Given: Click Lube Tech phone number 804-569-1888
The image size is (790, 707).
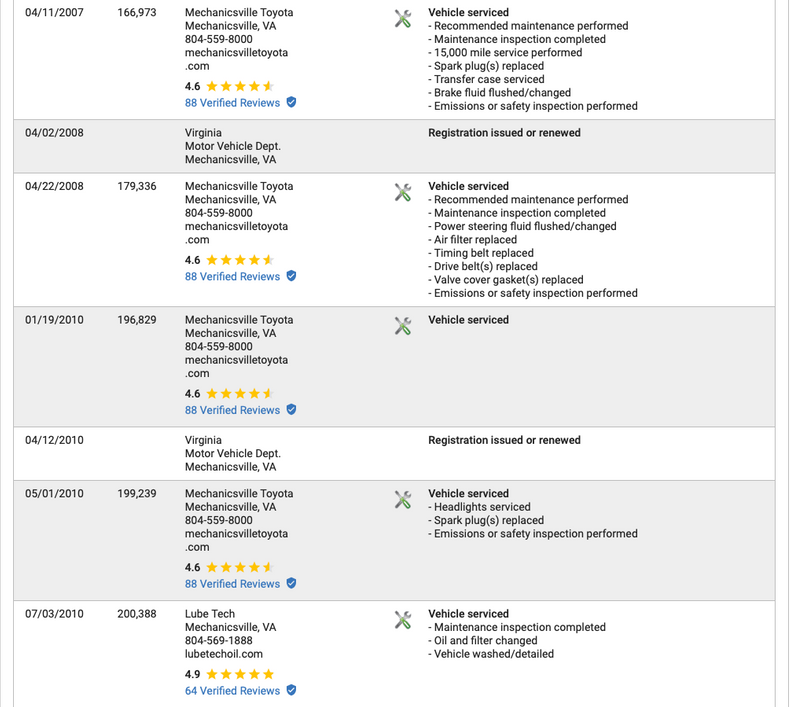Looking at the screenshot, I should pos(218,641).
